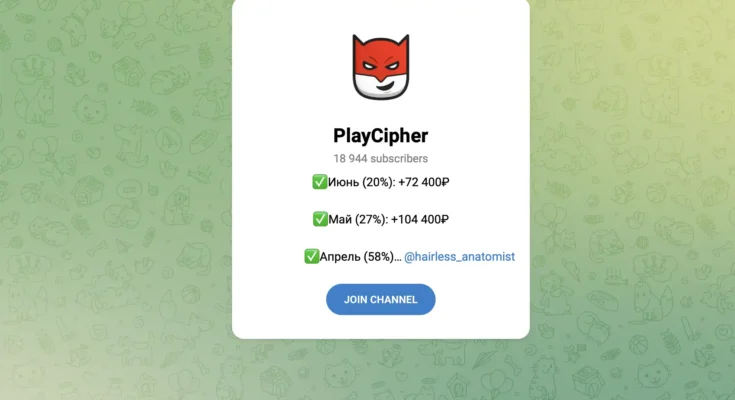Click the +104 400₽ amount
The image size is (735, 400).
(420, 219)
